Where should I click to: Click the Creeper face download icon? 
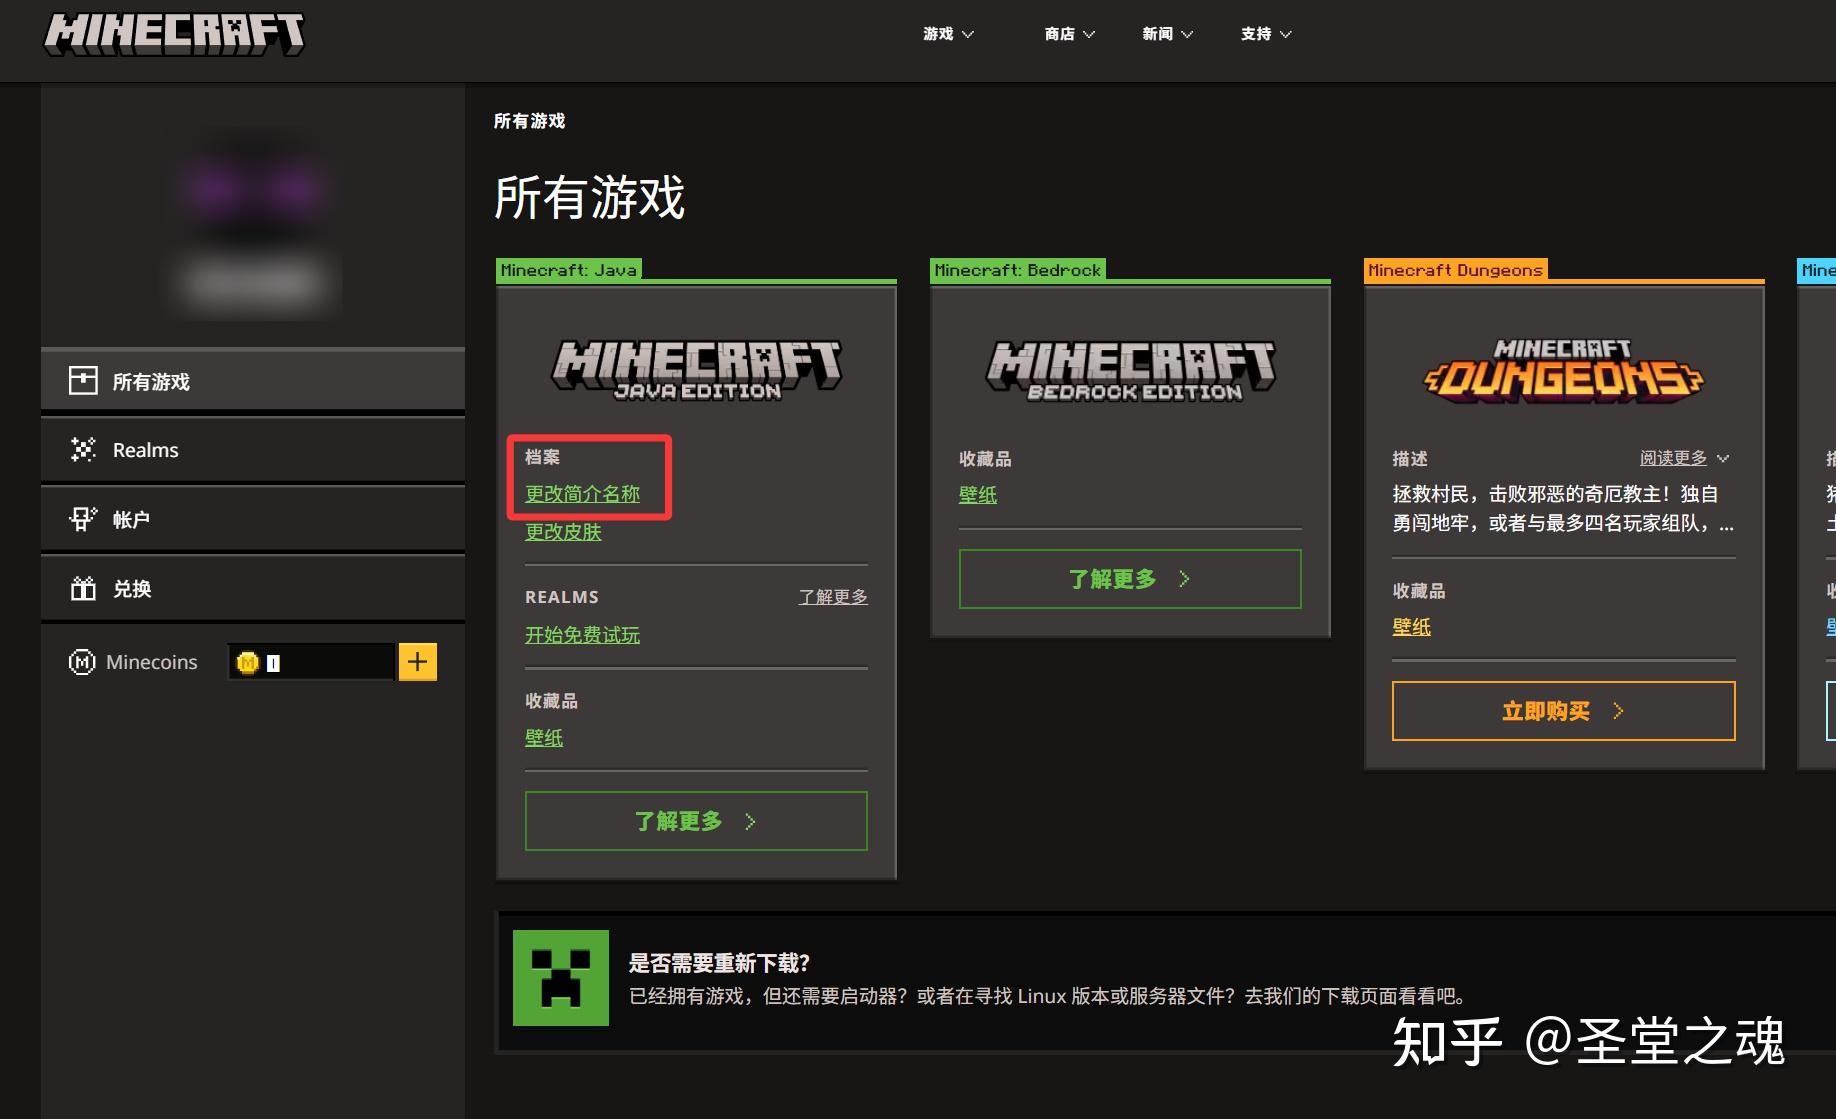pos(561,978)
